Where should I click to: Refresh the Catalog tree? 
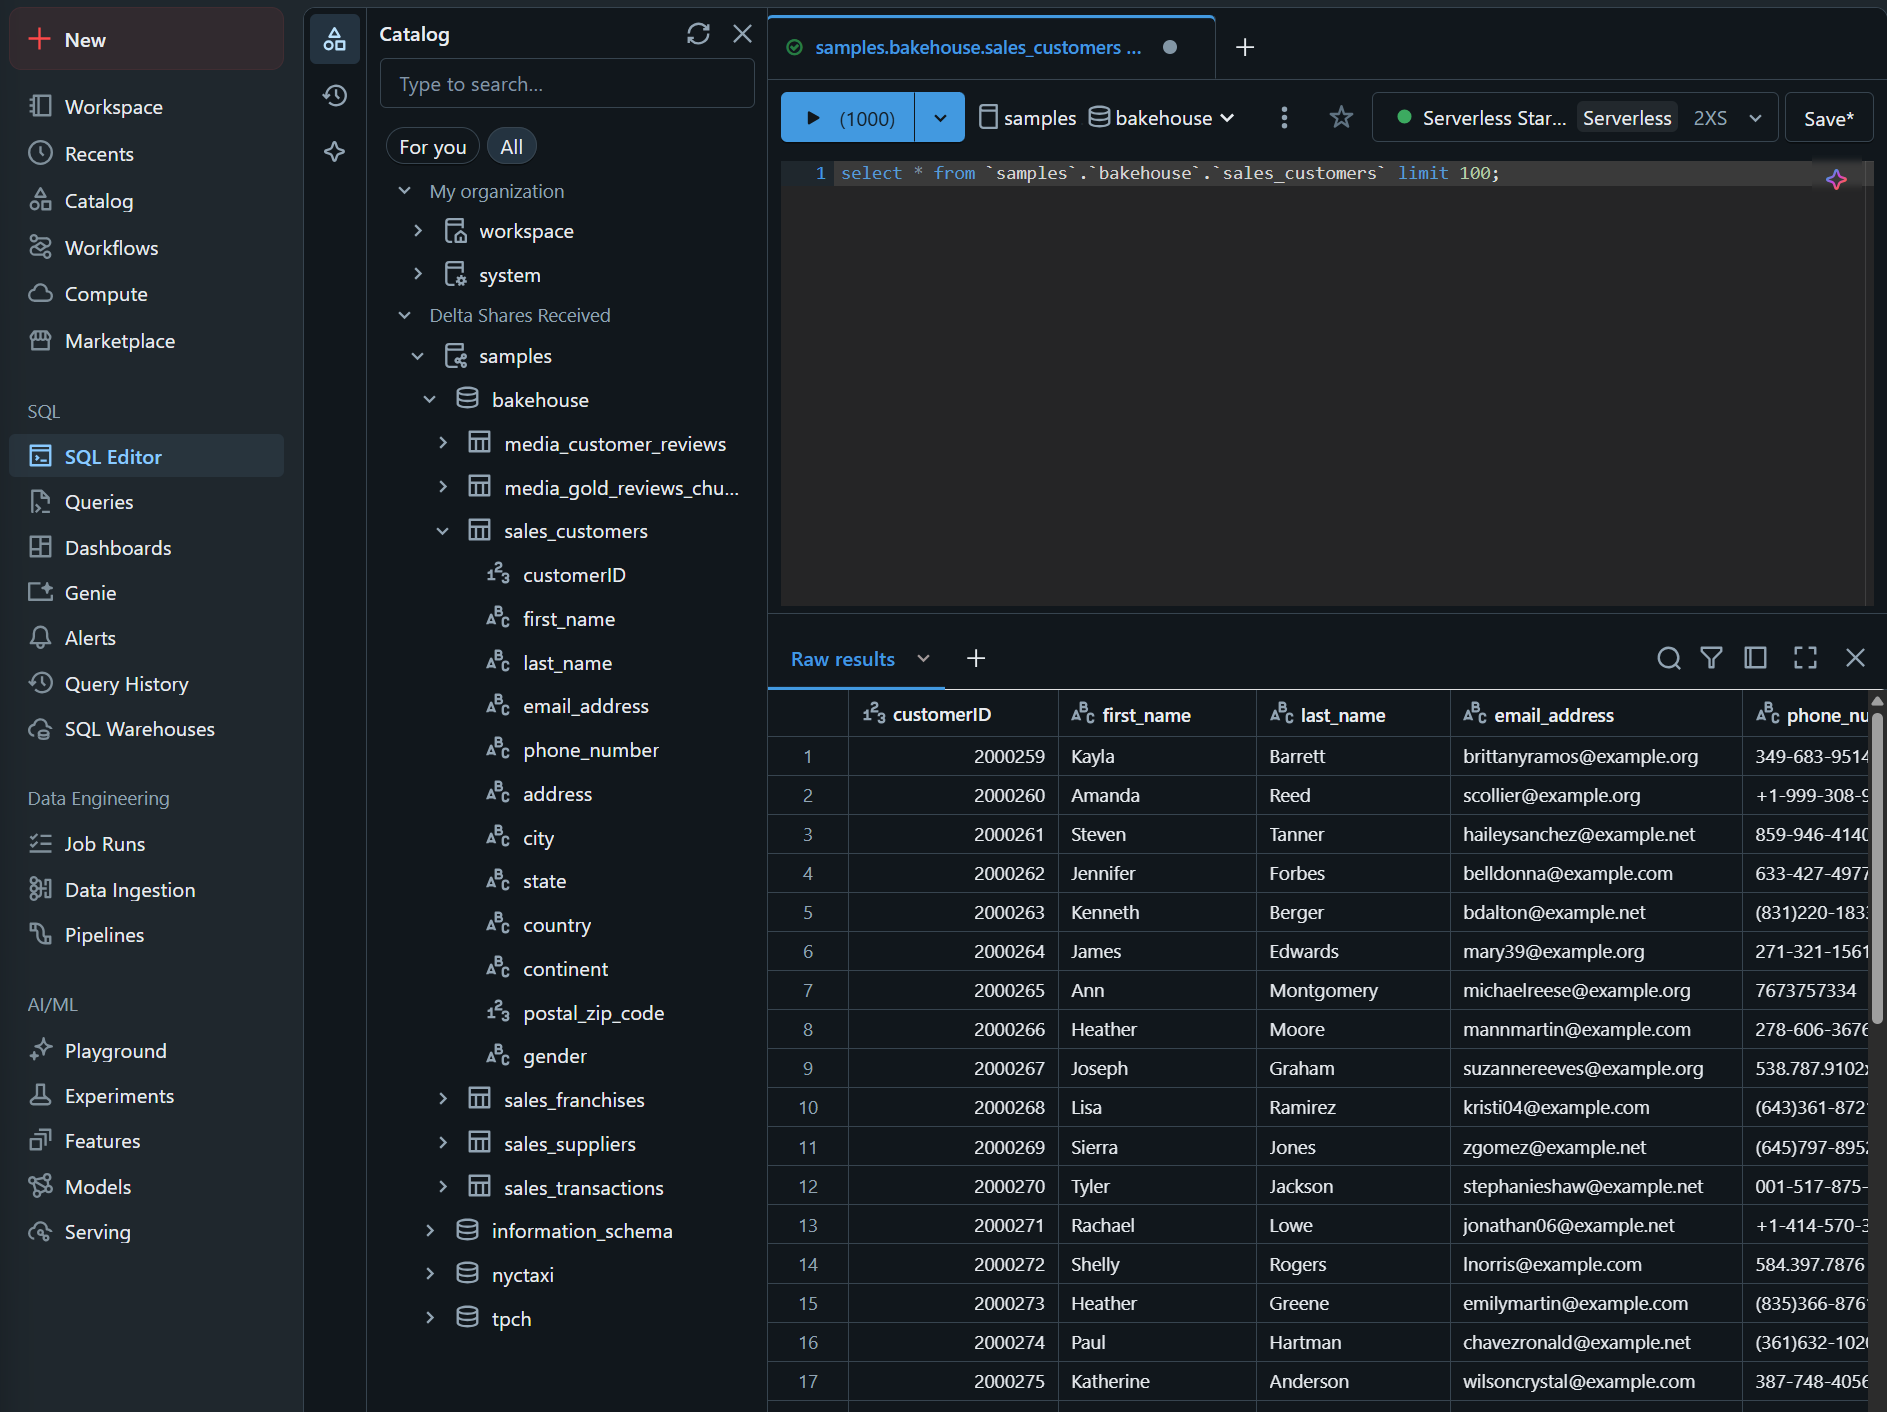tap(698, 34)
